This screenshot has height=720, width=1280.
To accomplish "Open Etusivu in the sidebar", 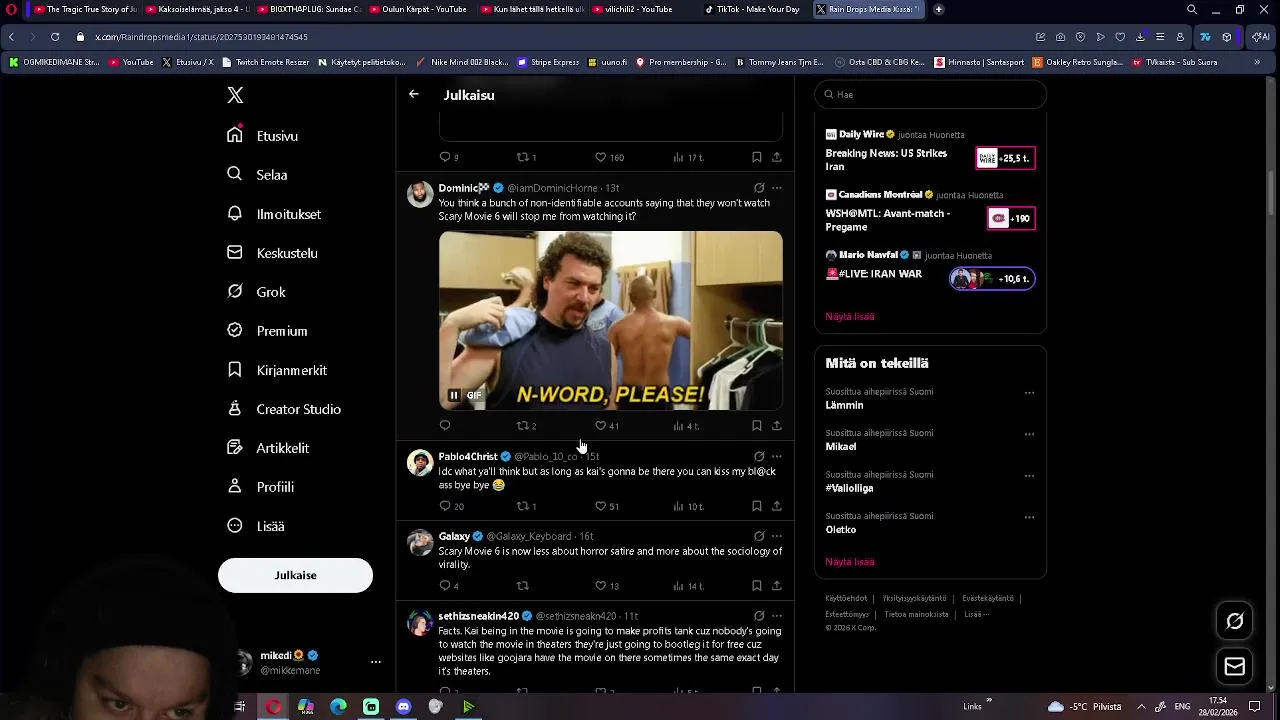I will [x=263, y=136].
